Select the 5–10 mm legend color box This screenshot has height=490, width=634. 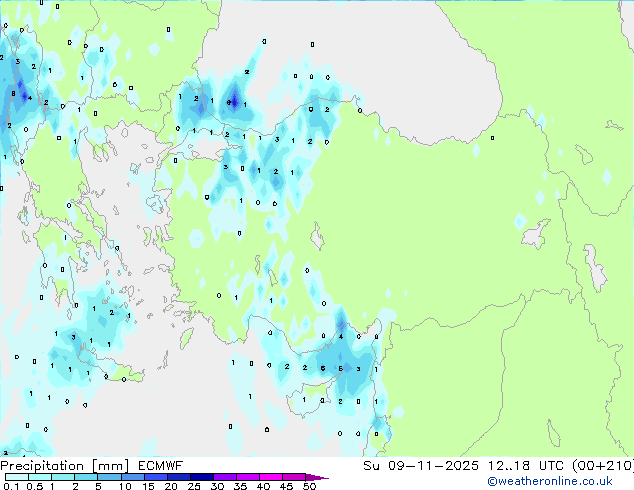pyautogui.click(x=109, y=477)
